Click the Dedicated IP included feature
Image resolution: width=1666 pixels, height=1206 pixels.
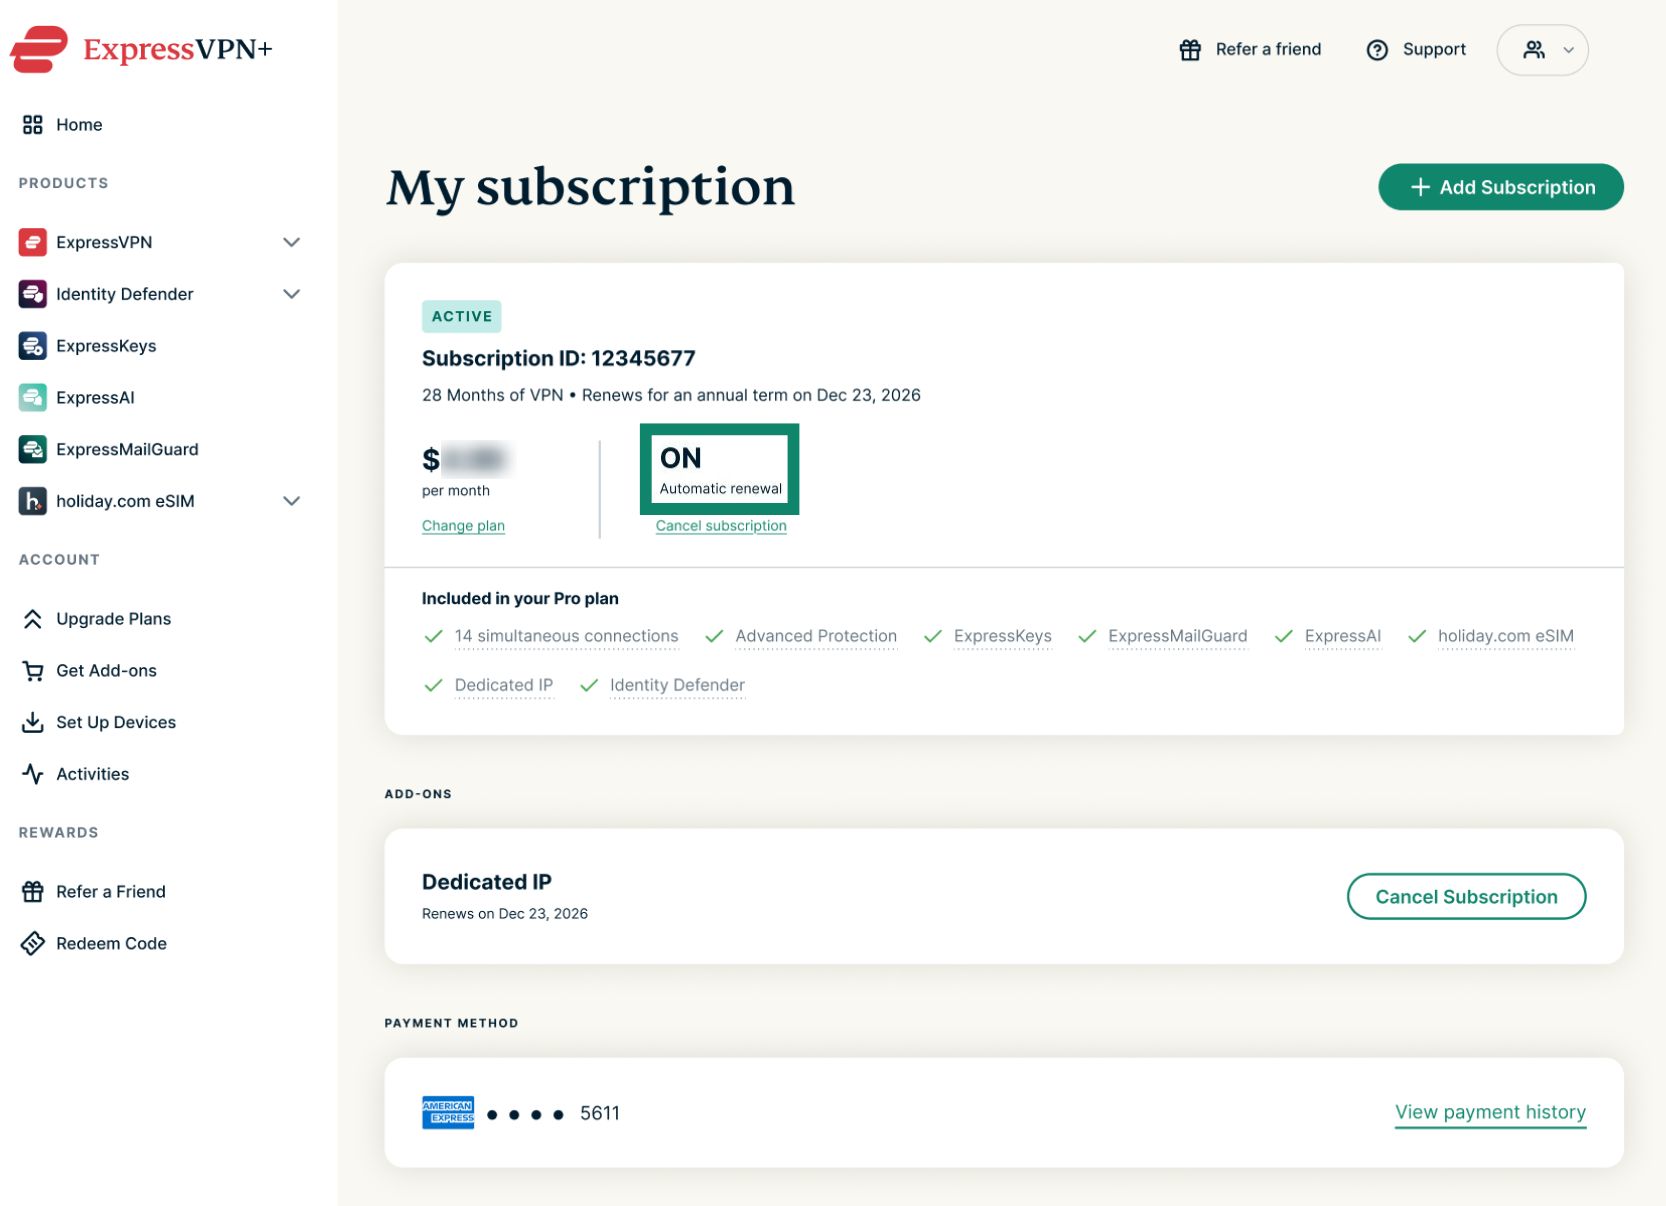(503, 685)
